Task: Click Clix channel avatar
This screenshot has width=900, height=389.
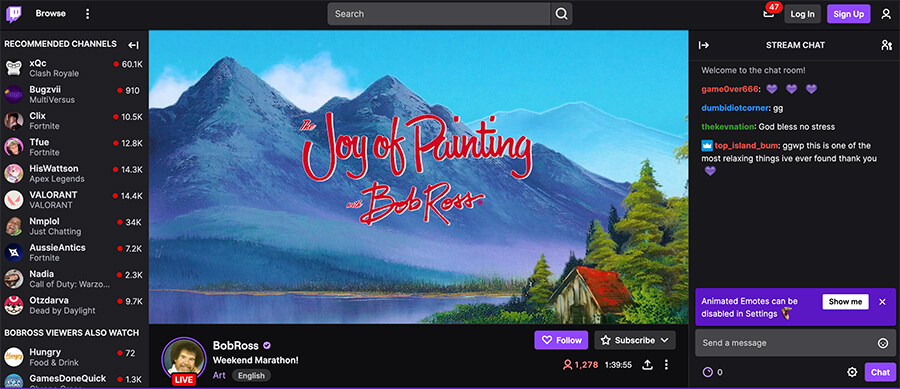Action: coord(14,120)
